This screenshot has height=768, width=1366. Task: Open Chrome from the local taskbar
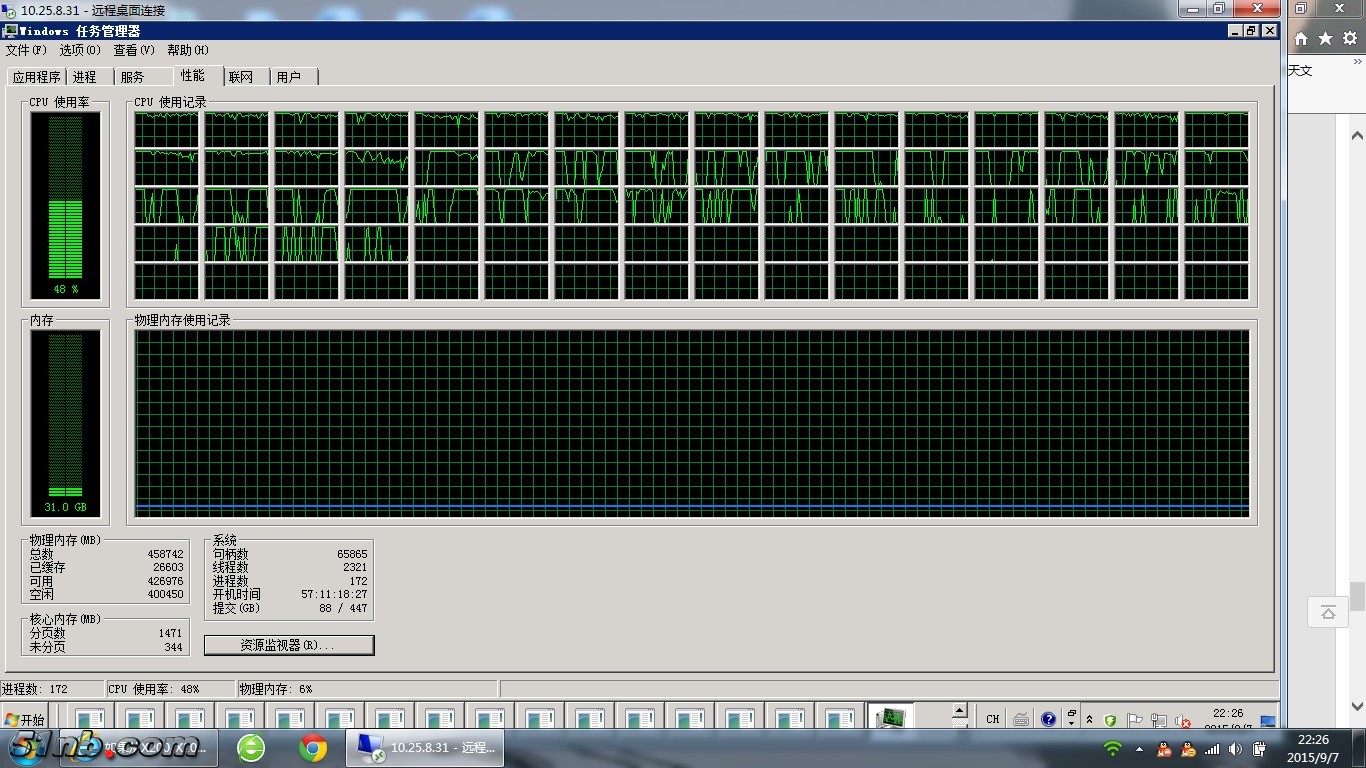(313, 748)
